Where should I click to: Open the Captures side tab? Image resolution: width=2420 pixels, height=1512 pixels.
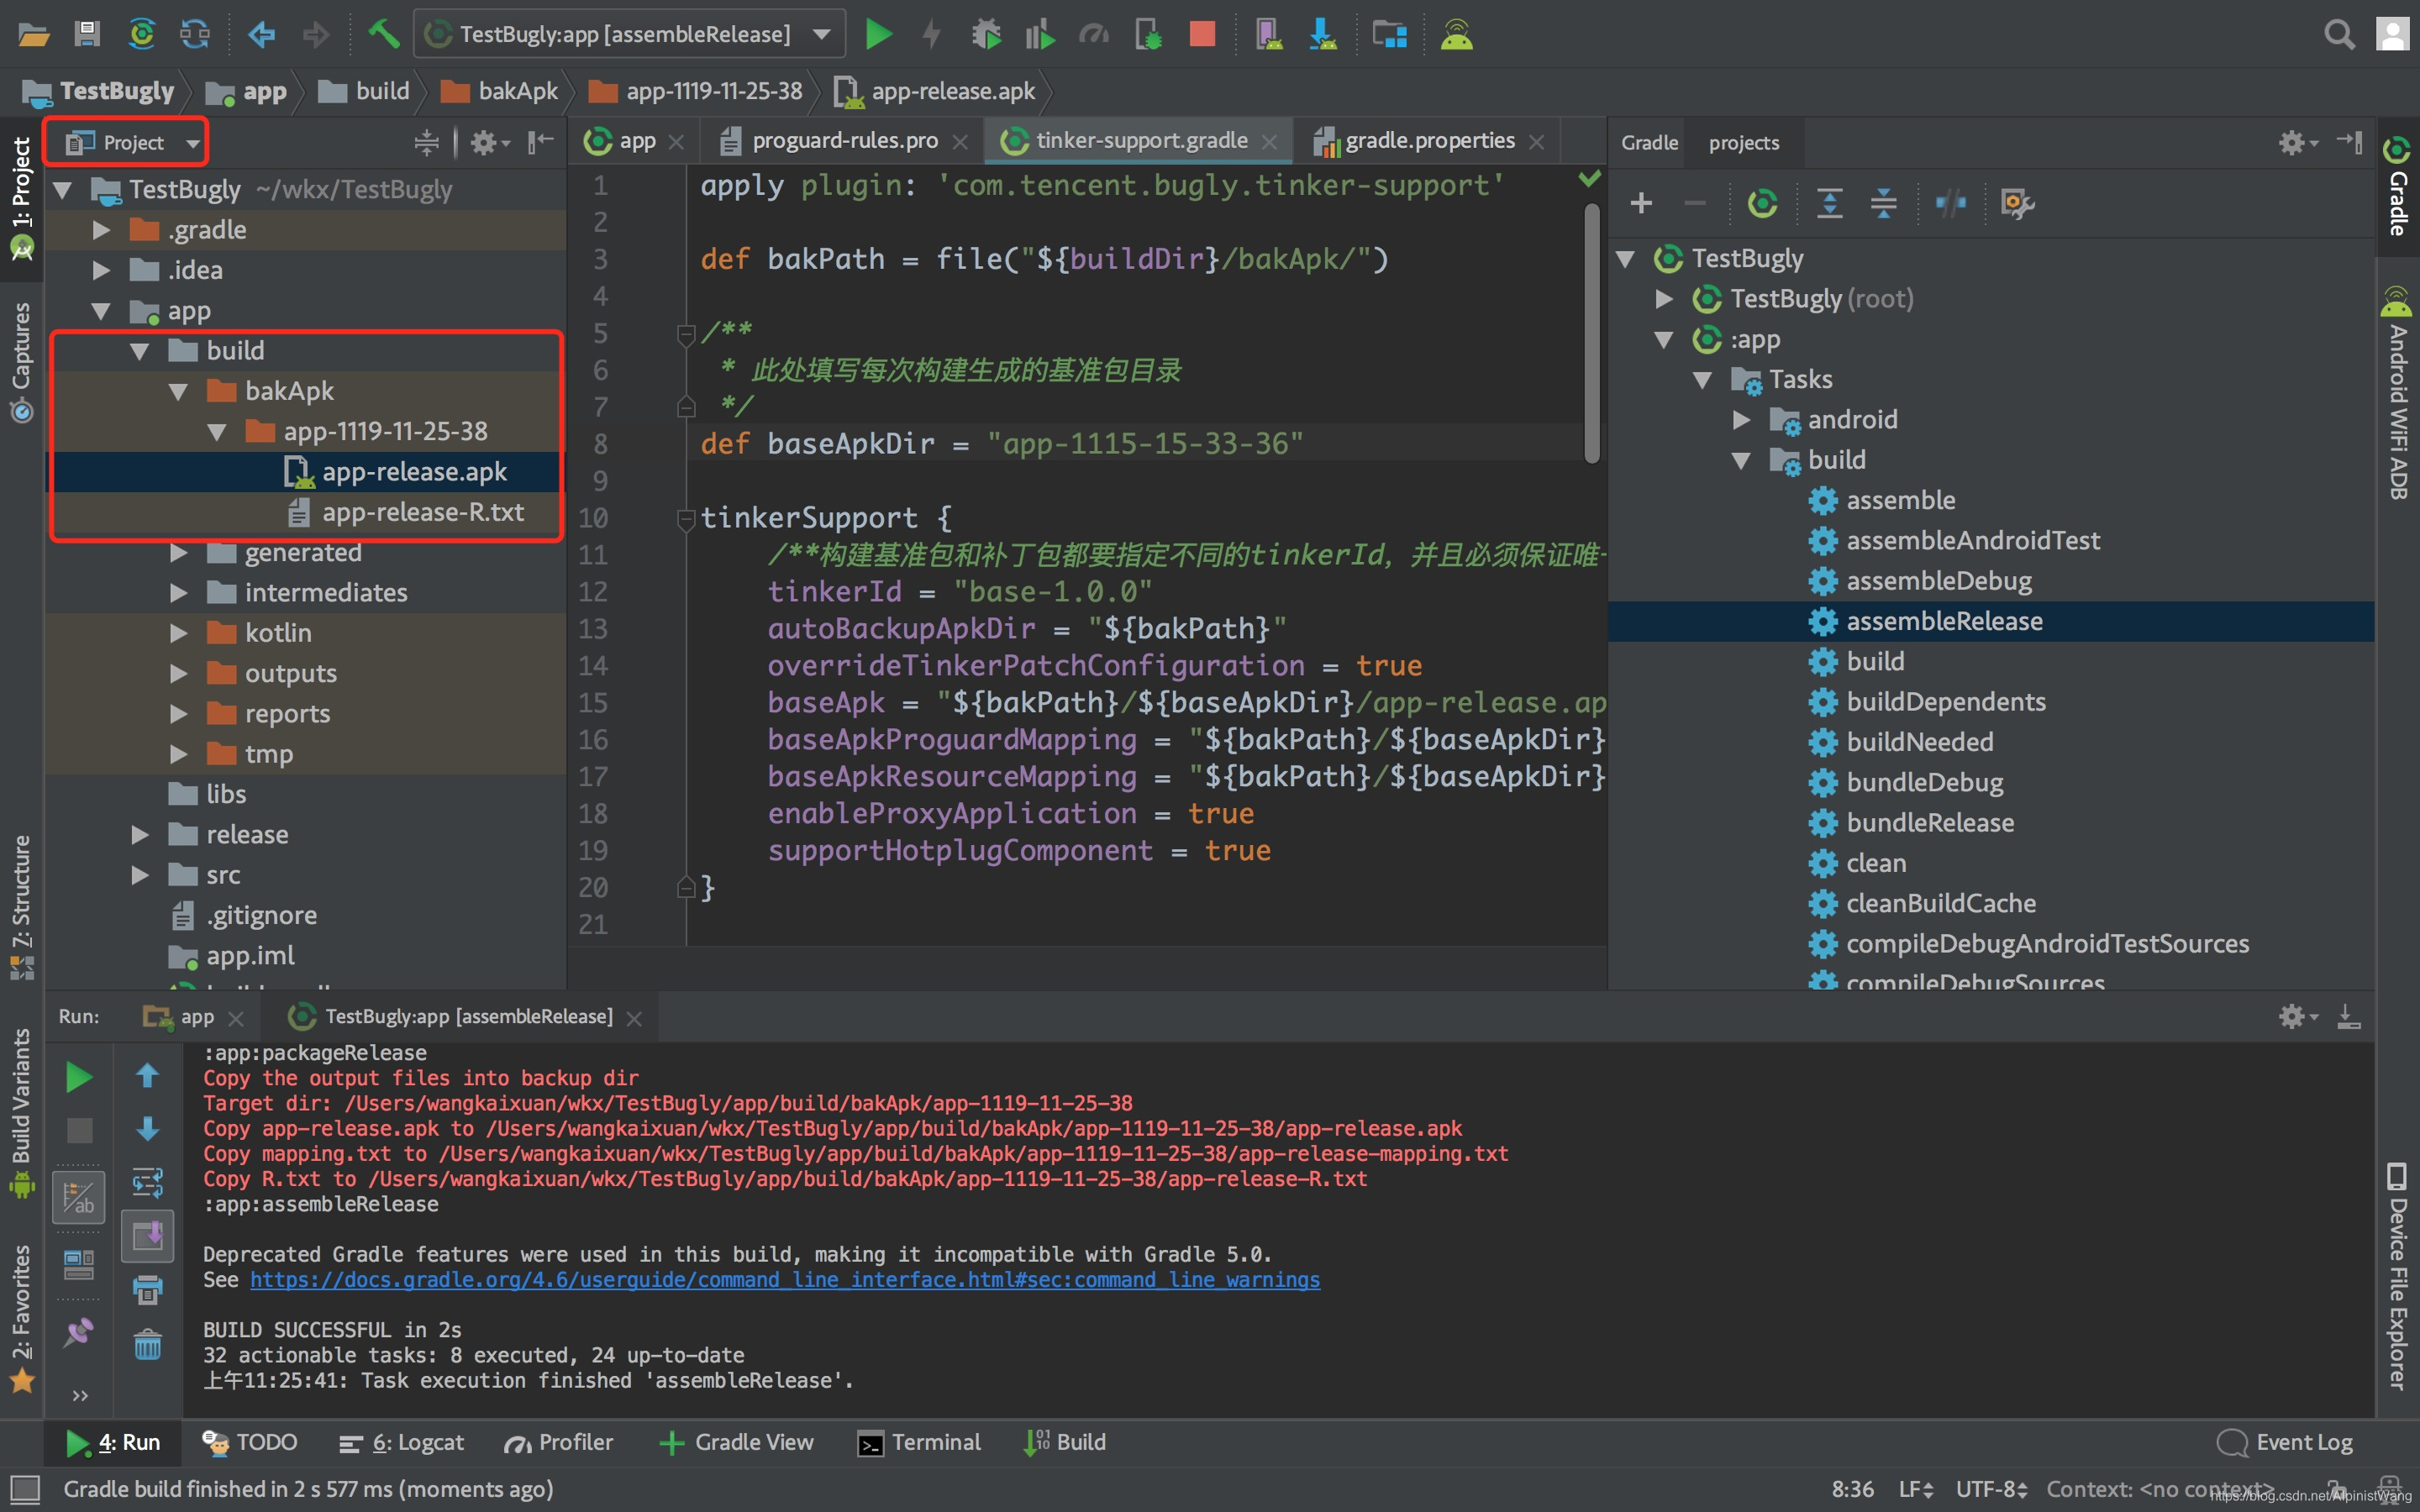coord(22,362)
